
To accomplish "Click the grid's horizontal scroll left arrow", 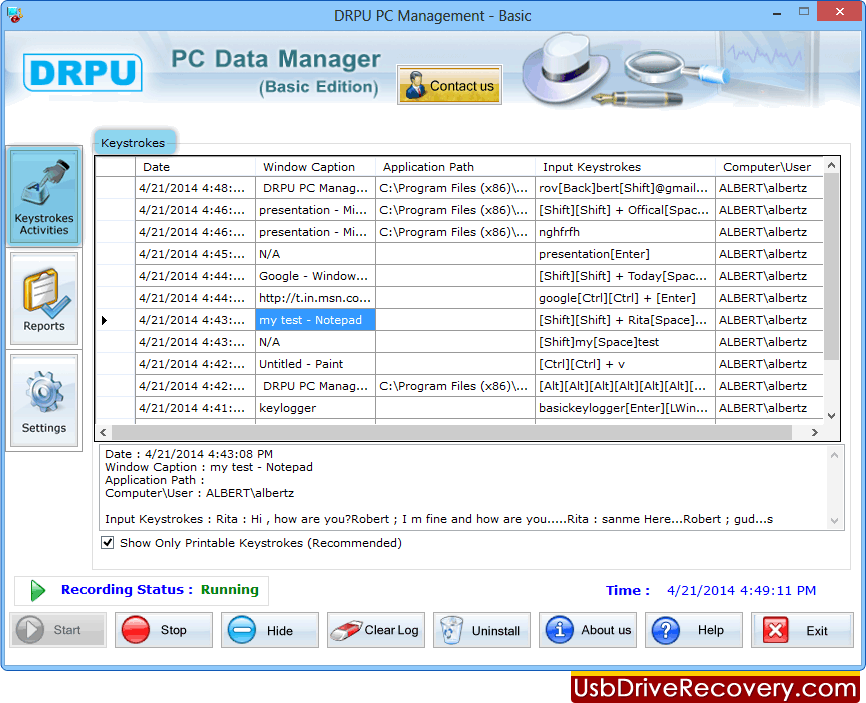I will coord(103,432).
